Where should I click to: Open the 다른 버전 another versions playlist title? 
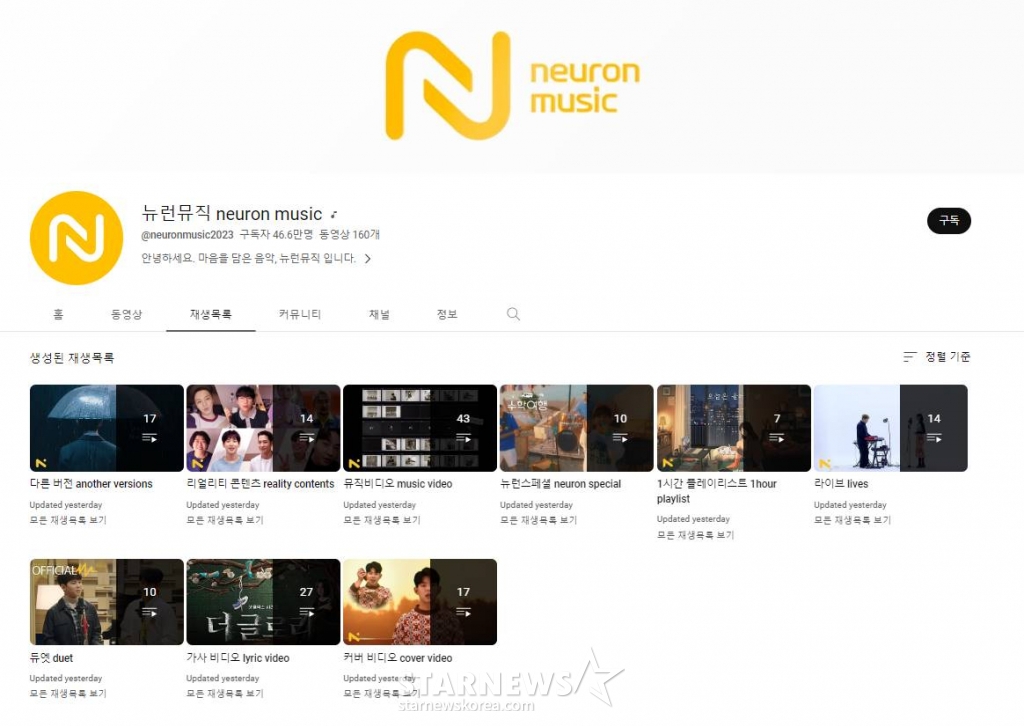[x=91, y=484]
